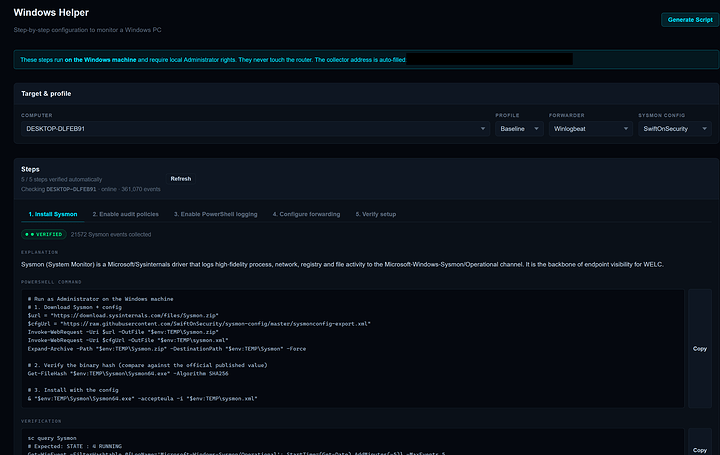720x455 pixels.
Task: Click the Windows Helper page title
Action: (x=51, y=12)
